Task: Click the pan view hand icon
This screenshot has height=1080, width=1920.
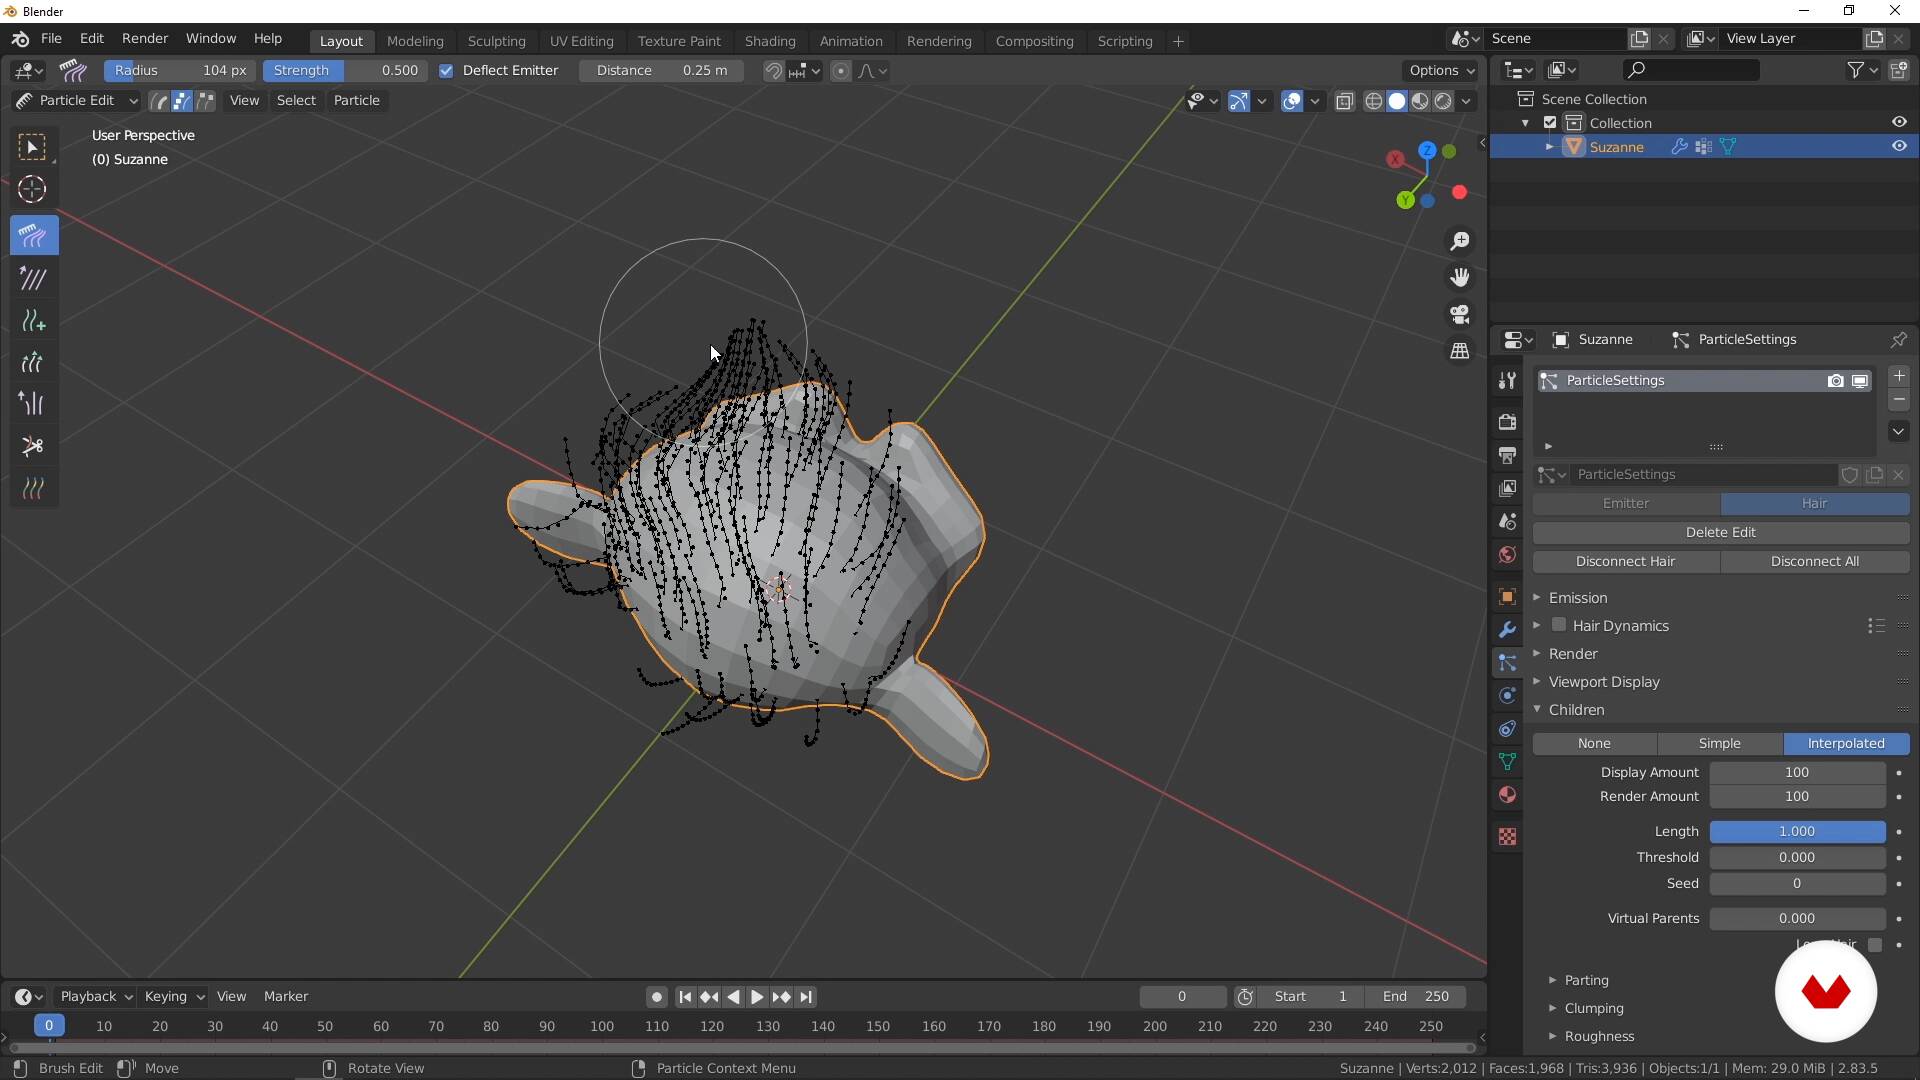Action: pos(1460,278)
